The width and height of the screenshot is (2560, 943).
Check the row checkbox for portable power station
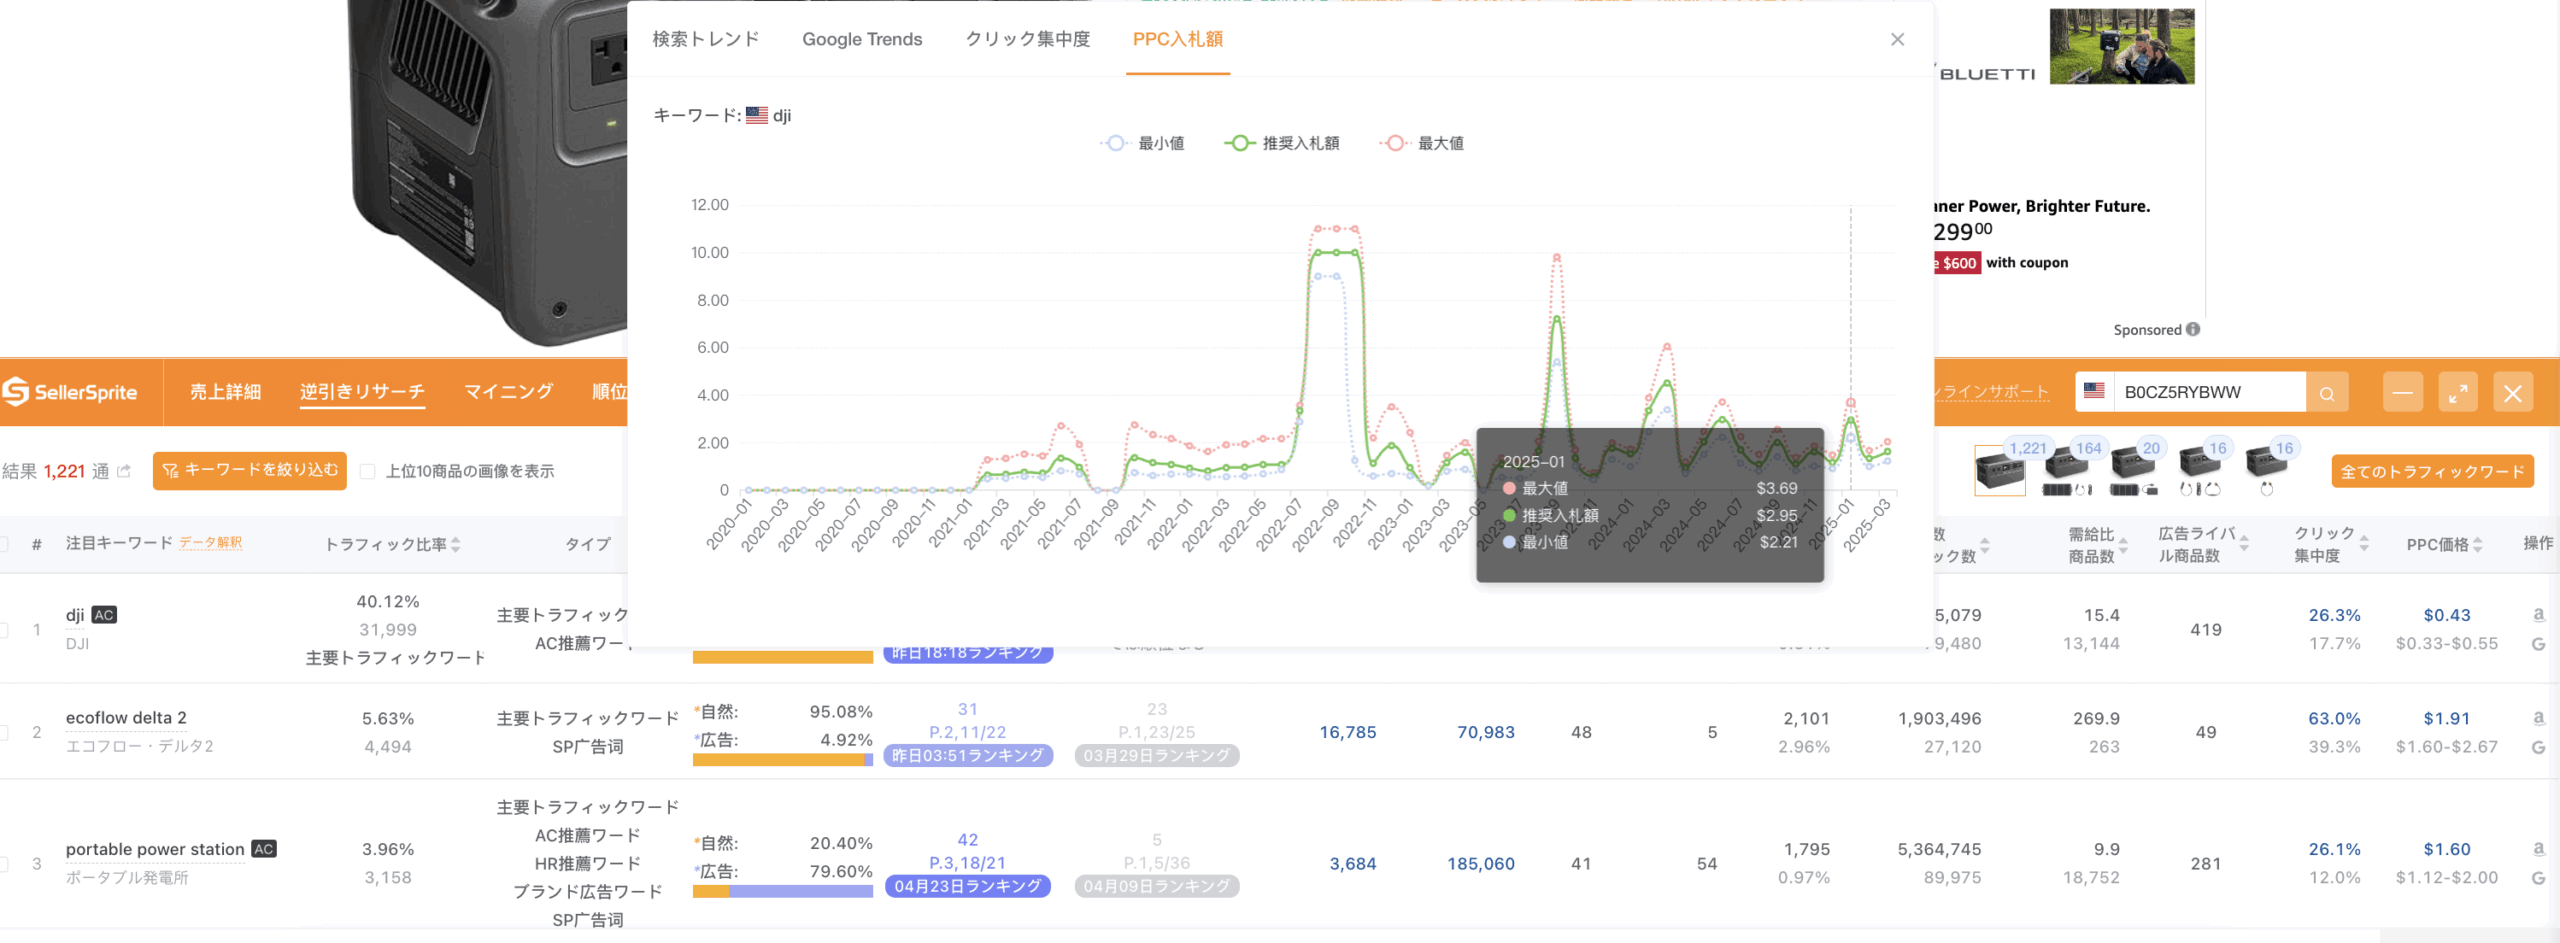coord(4,863)
